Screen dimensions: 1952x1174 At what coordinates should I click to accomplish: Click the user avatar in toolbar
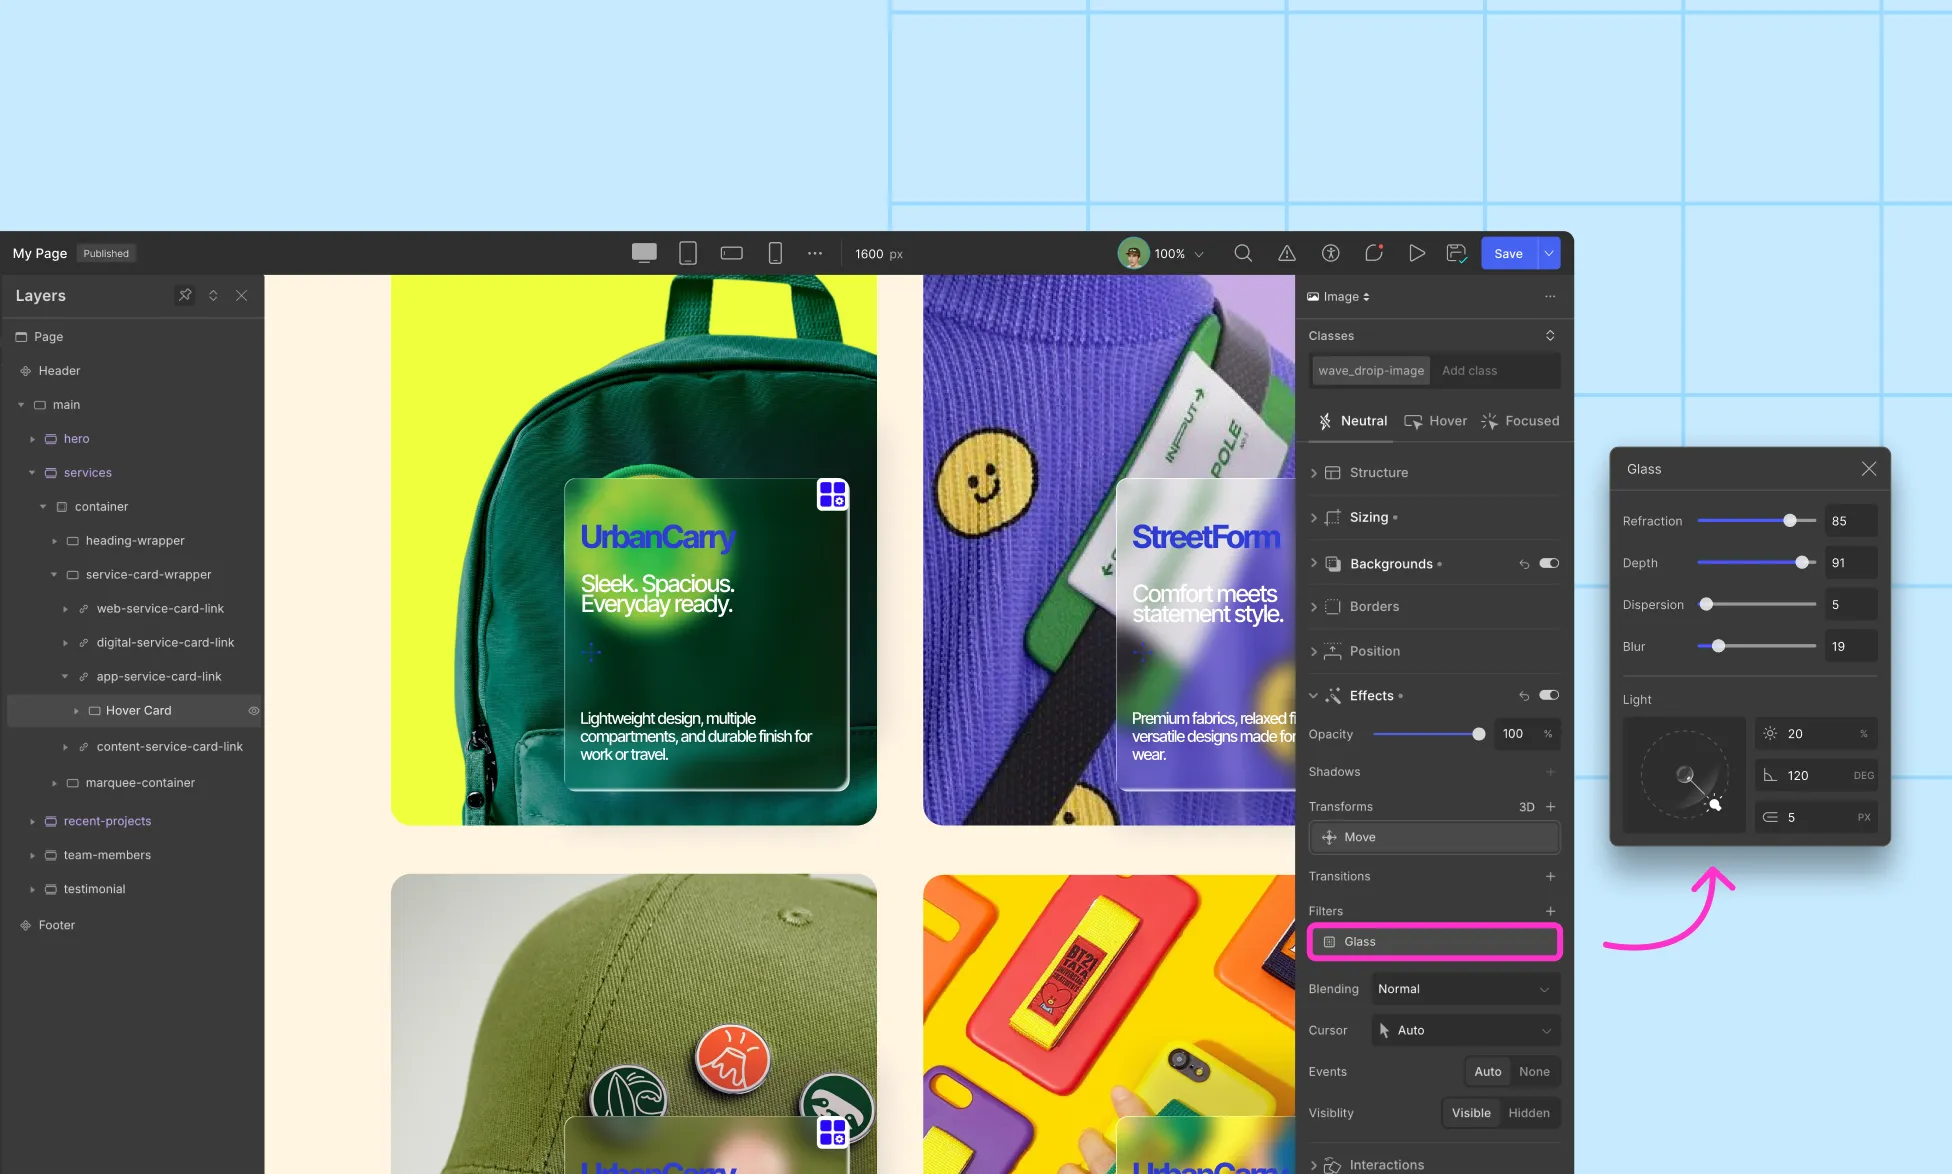coord(1133,253)
